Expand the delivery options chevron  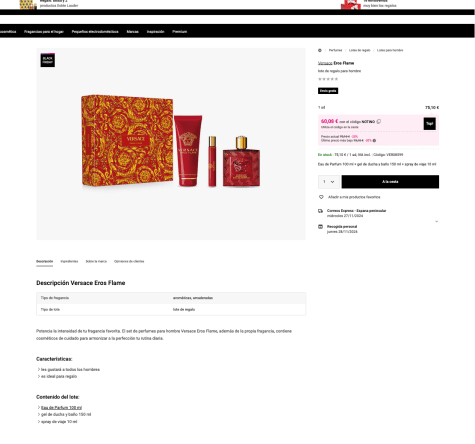coord(436,221)
